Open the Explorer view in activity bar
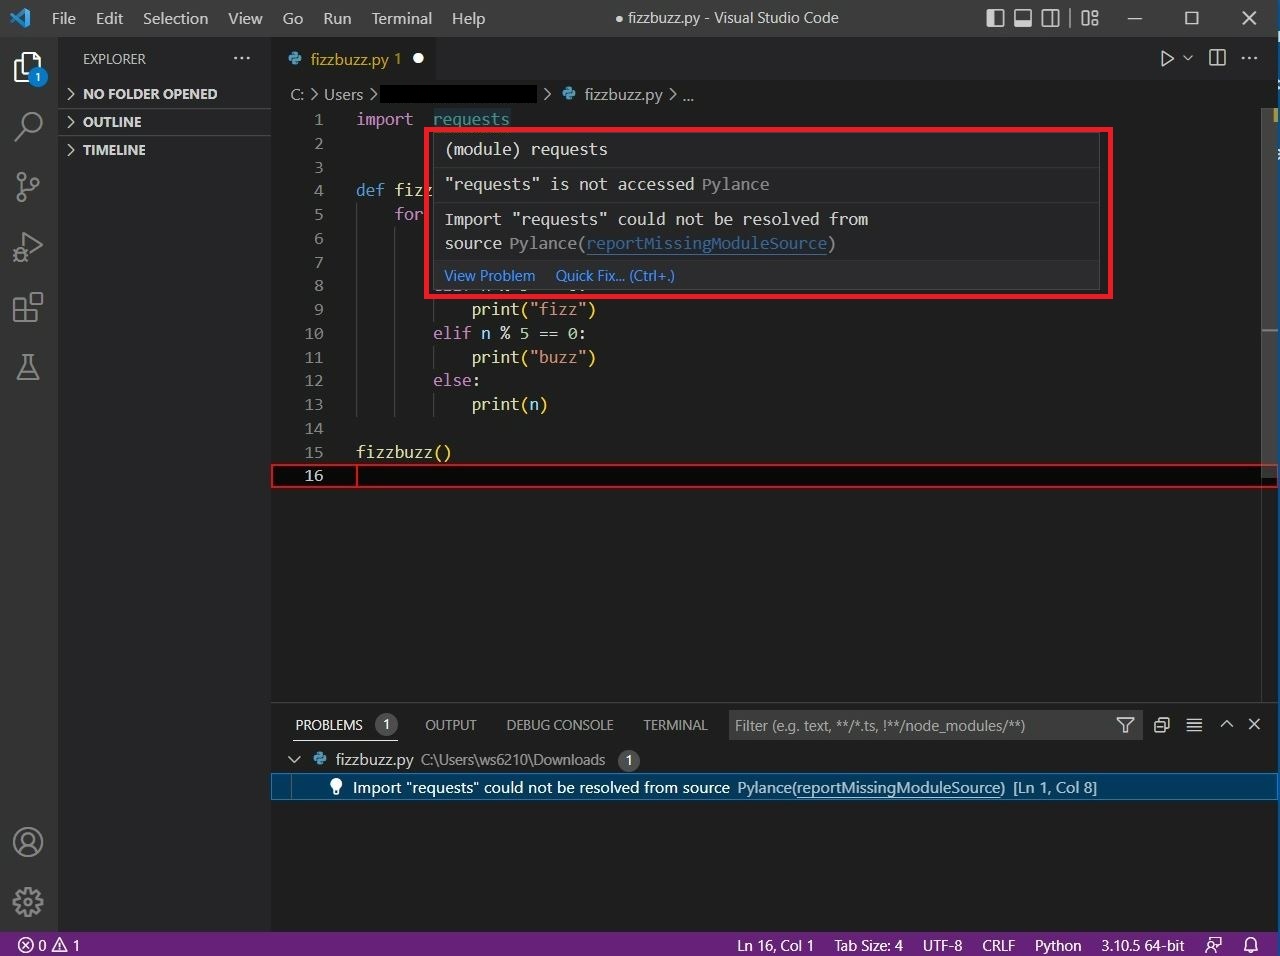The height and width of the screenshot is (956, 1280). click(28, 68)
